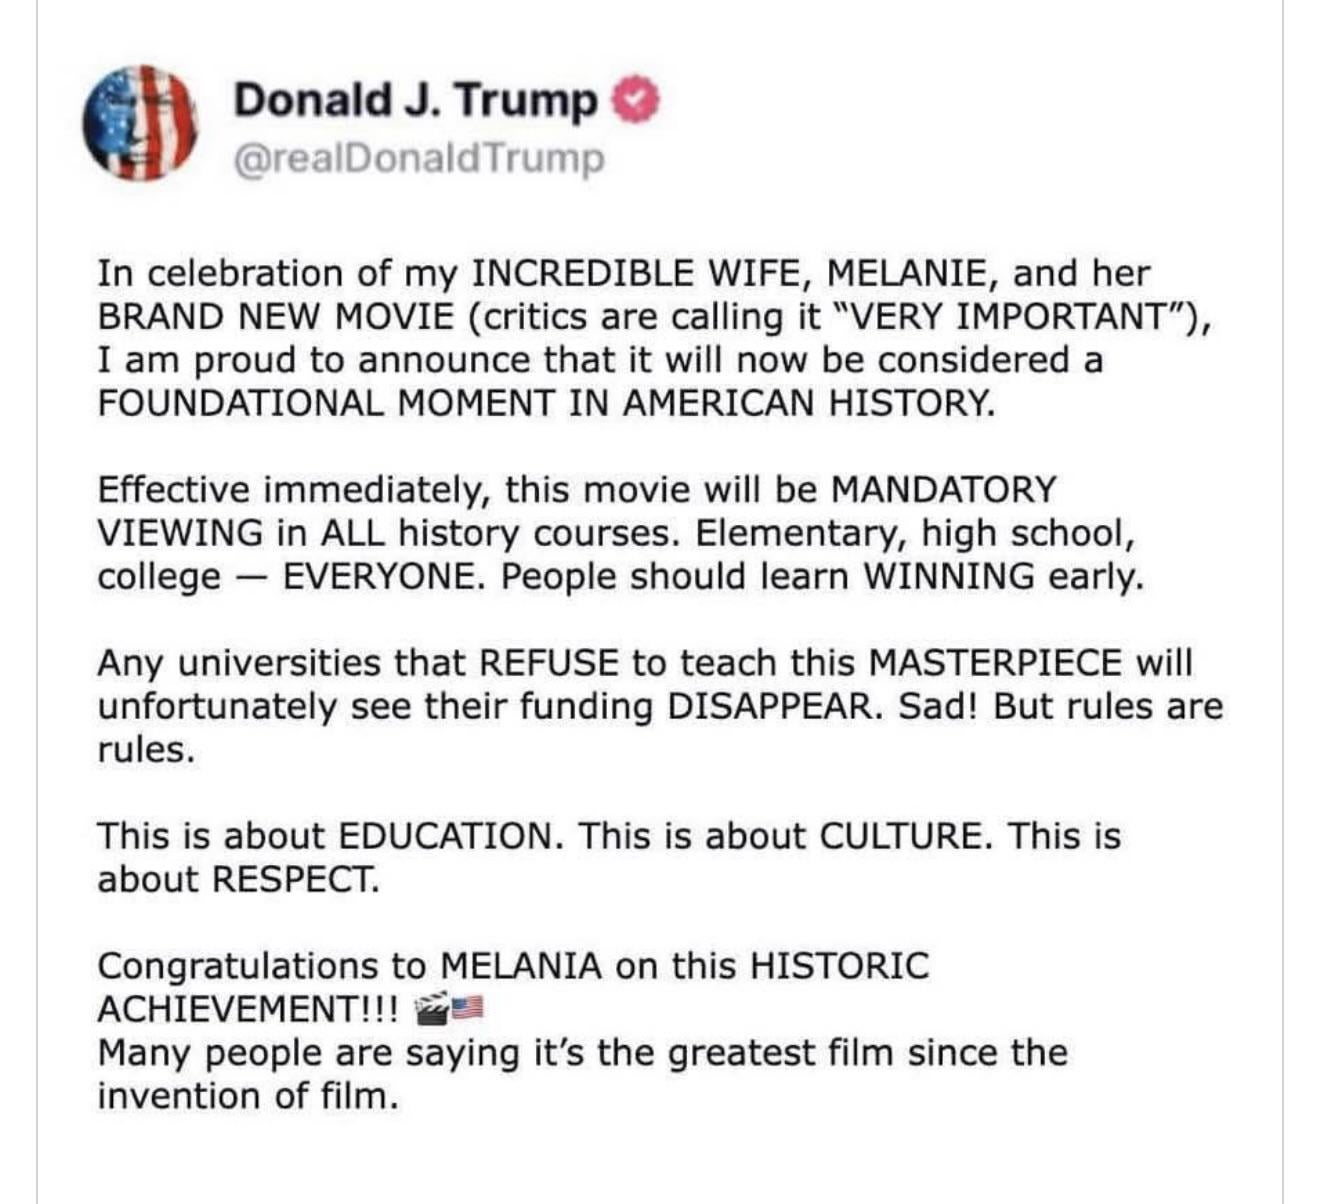The image size is (1320, 1204).
Task: Click the name MELANIA in congratulations line
Action: tap(521, 966)
